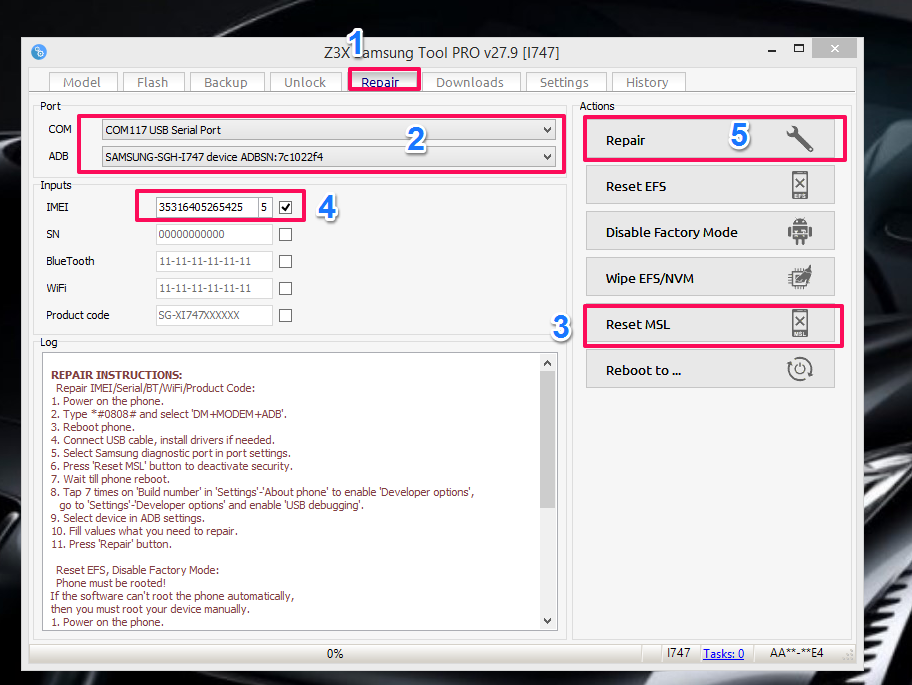Click the Wipe EFS/NVM button

coord(710,277)
